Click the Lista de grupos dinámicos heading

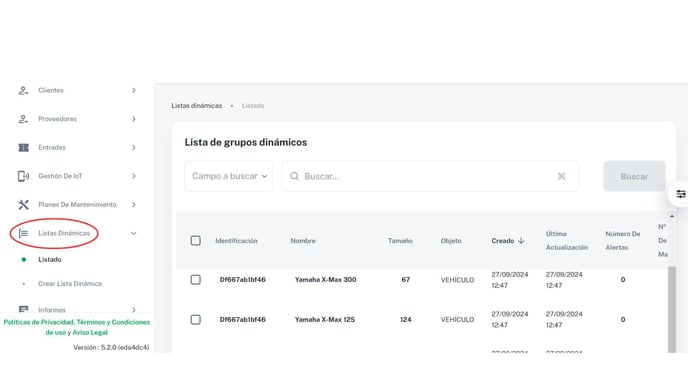coord(246,142)
